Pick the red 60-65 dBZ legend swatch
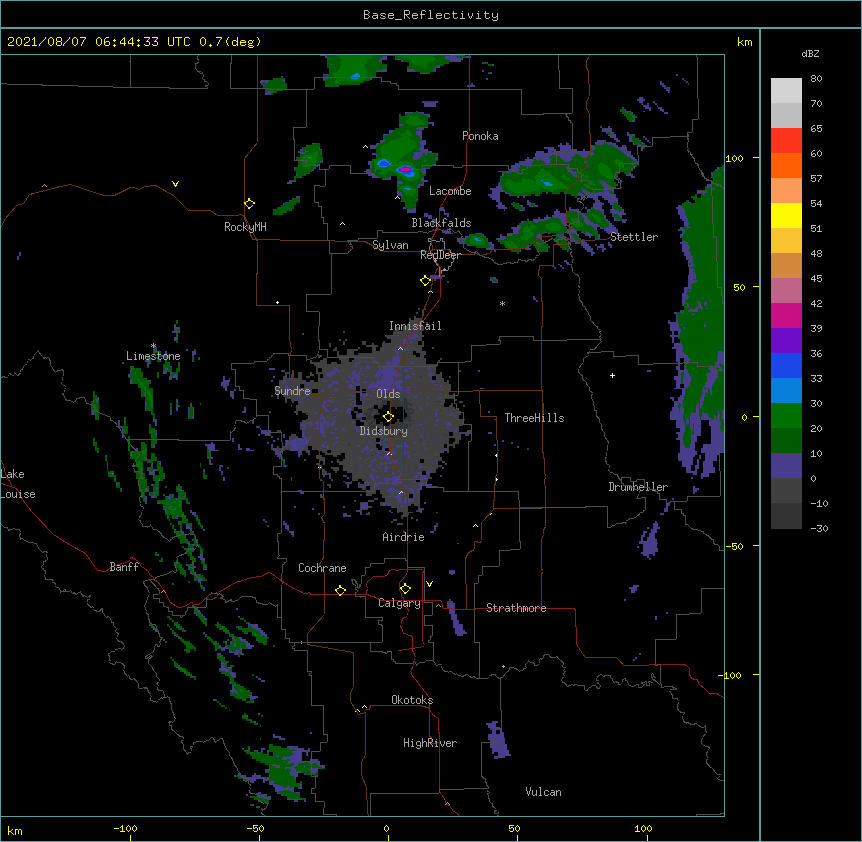This screenshot has width=862, height=842. point(786,140)
